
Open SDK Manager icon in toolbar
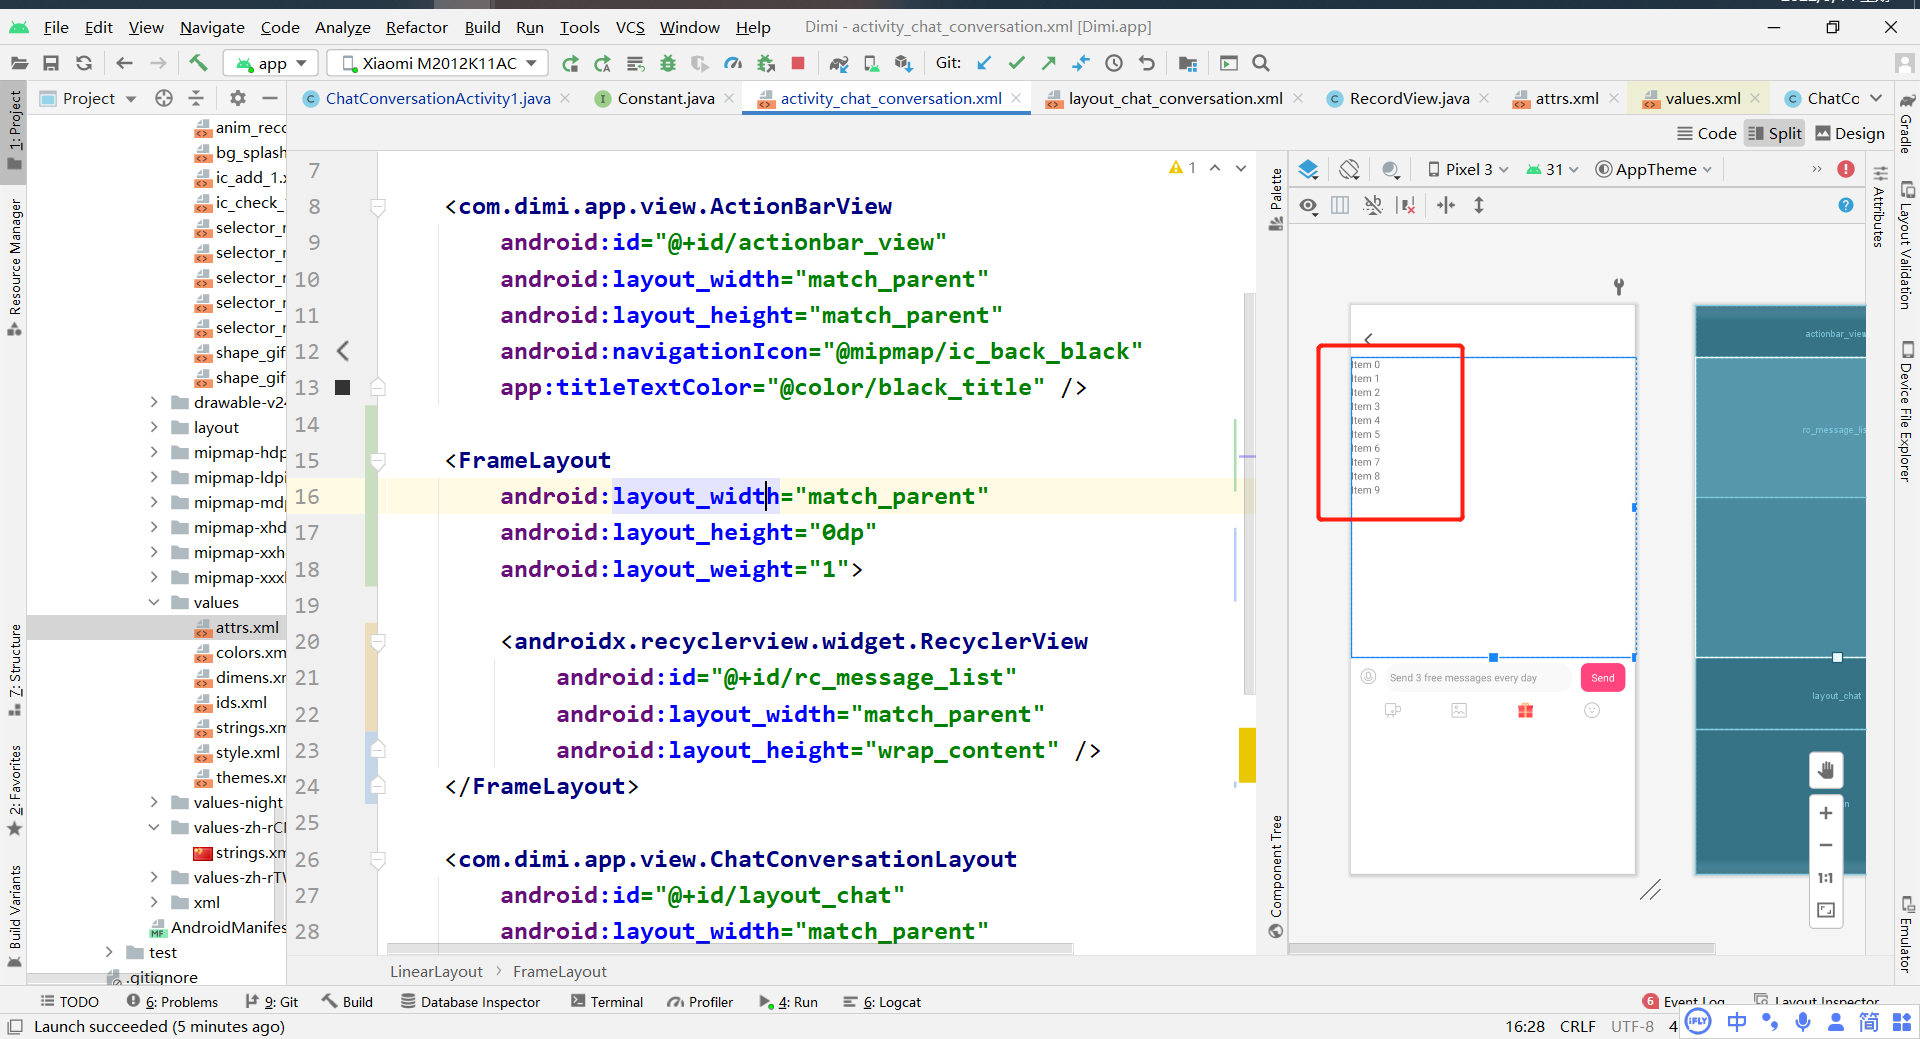pos(903,63)
